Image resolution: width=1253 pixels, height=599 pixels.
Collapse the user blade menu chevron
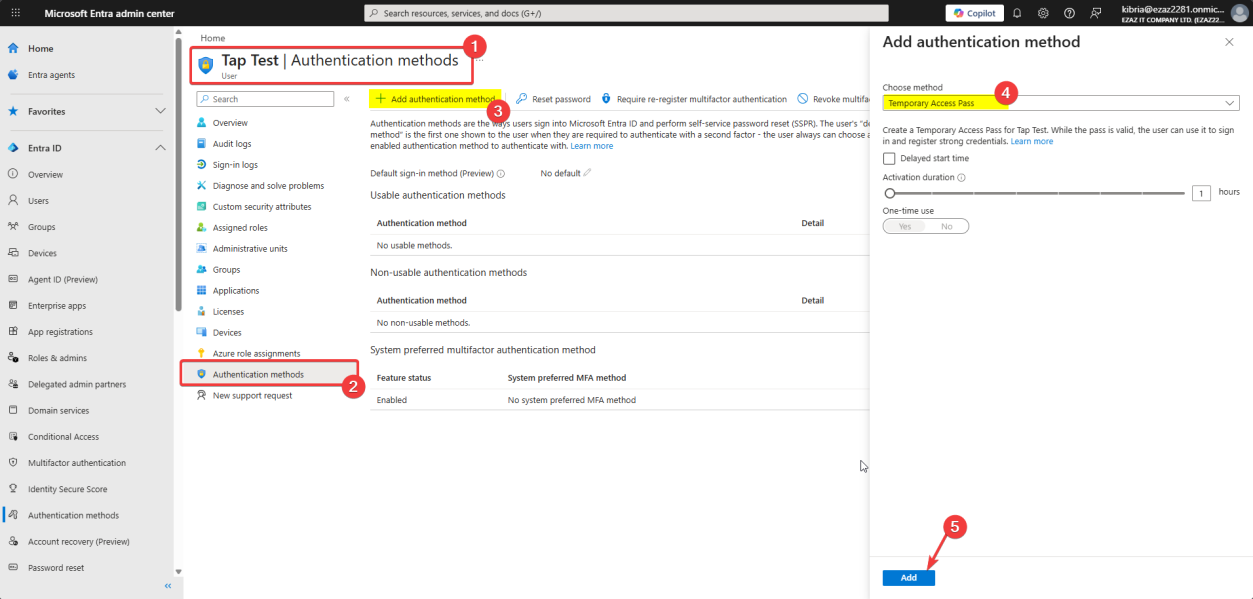347,99
